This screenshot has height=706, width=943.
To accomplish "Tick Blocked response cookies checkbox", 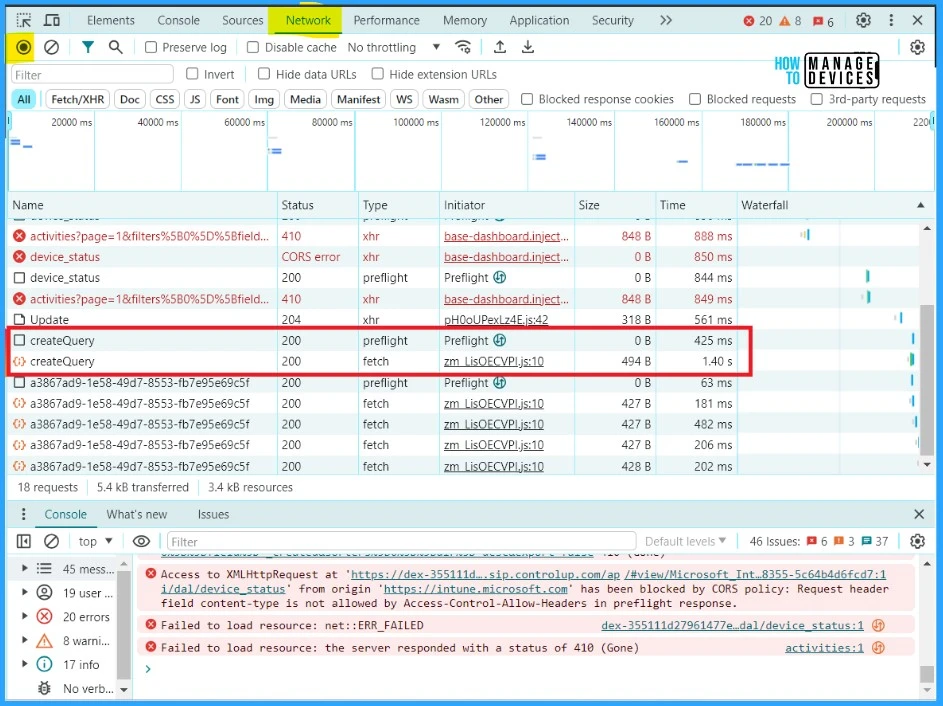I will tap(527, 99).
